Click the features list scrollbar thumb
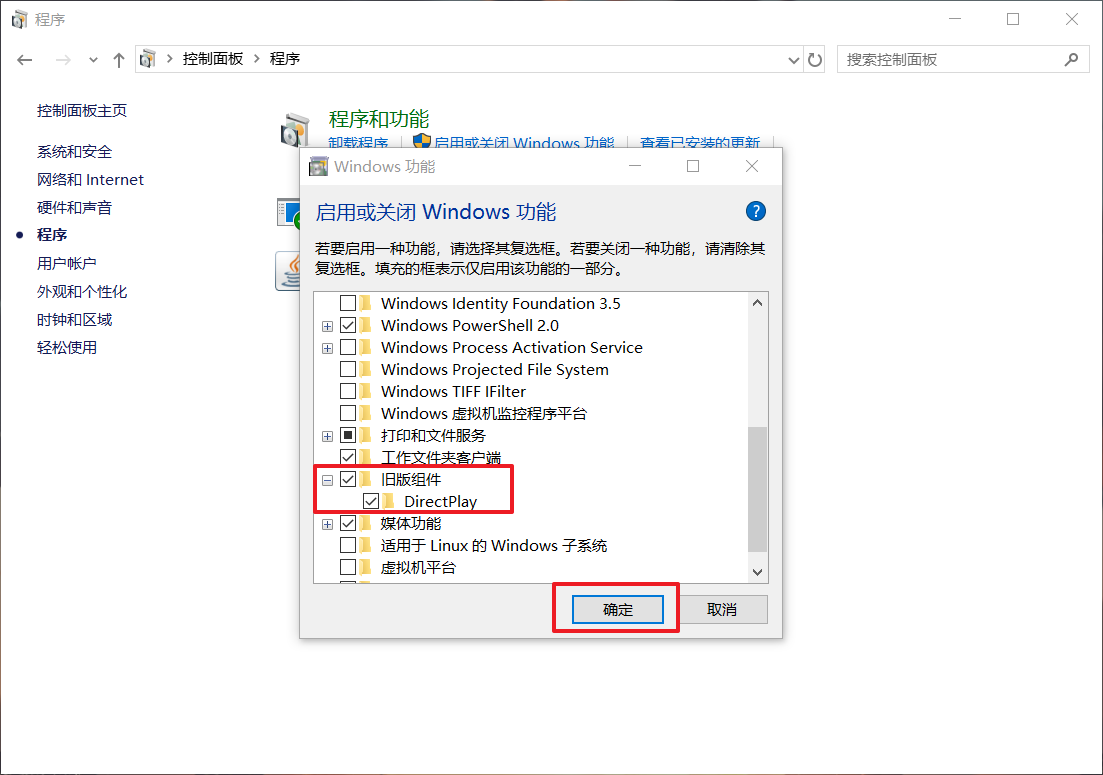Viewport: 1103px width, 775px height. click(757, 489)
